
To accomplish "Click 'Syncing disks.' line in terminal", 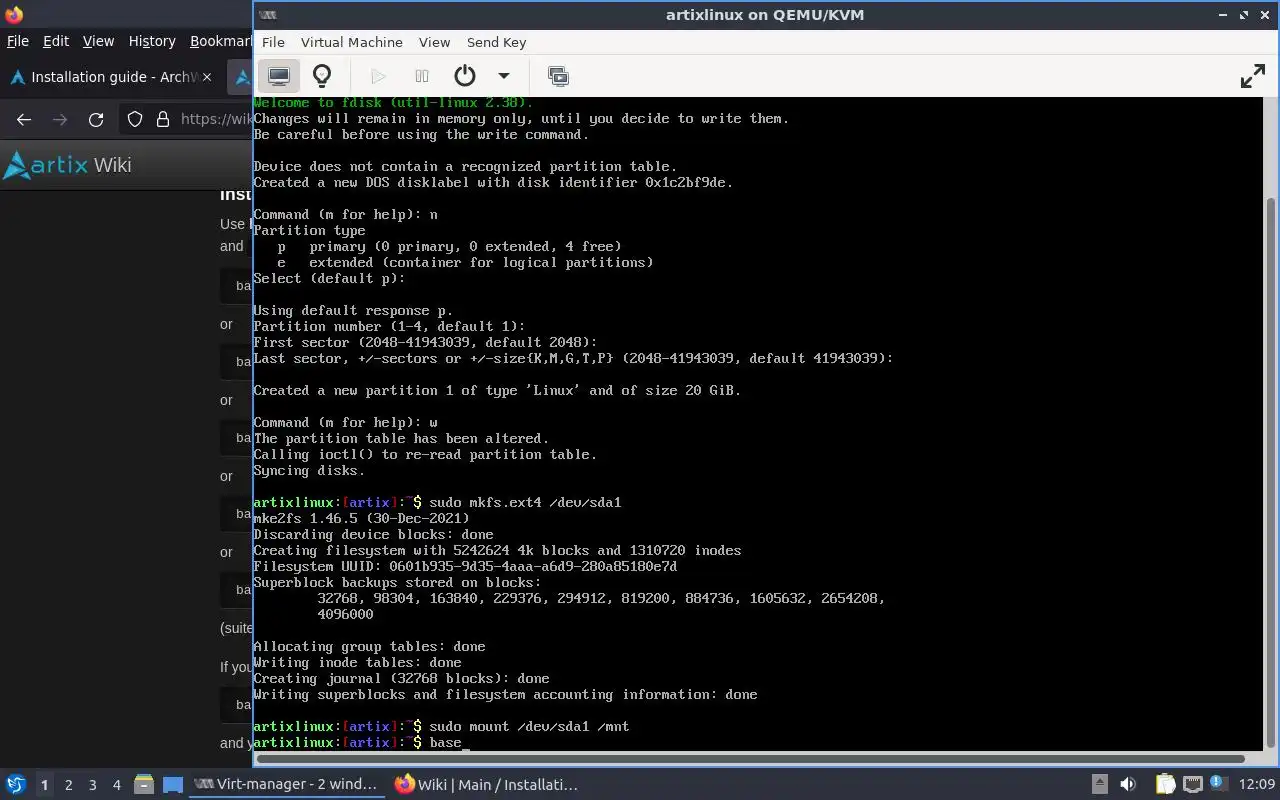I will coord(309,470).
